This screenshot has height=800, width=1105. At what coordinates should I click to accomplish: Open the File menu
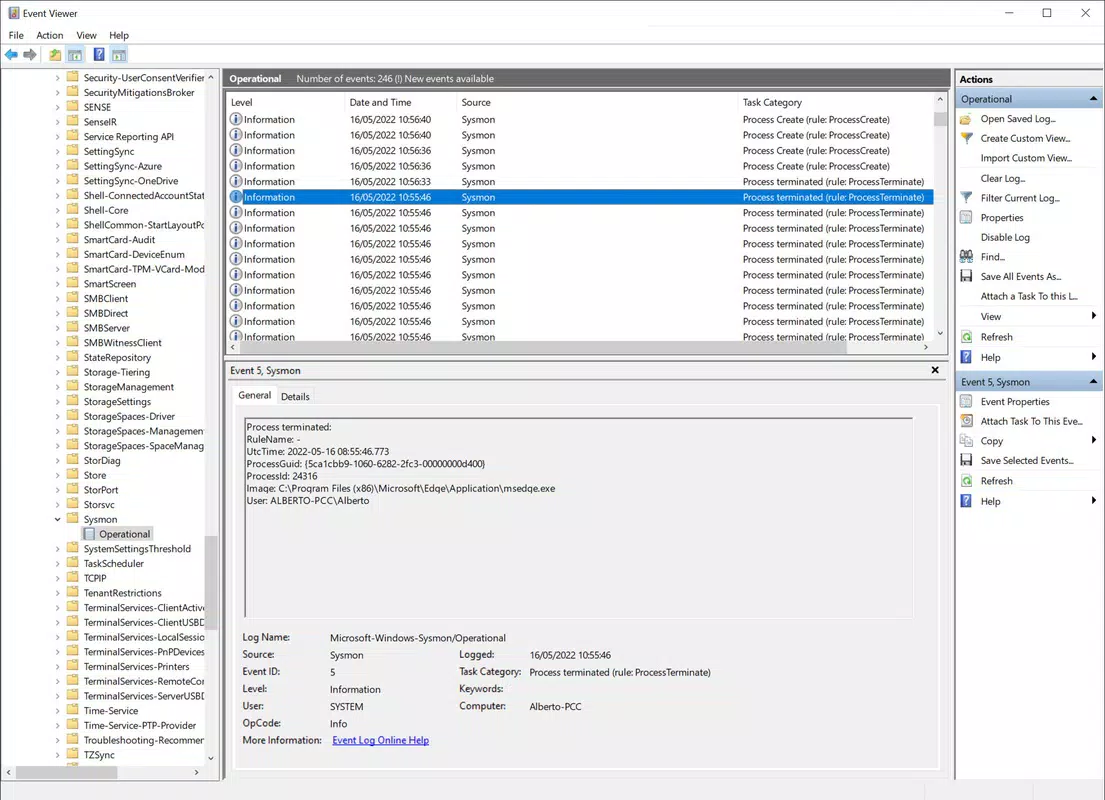16,35
